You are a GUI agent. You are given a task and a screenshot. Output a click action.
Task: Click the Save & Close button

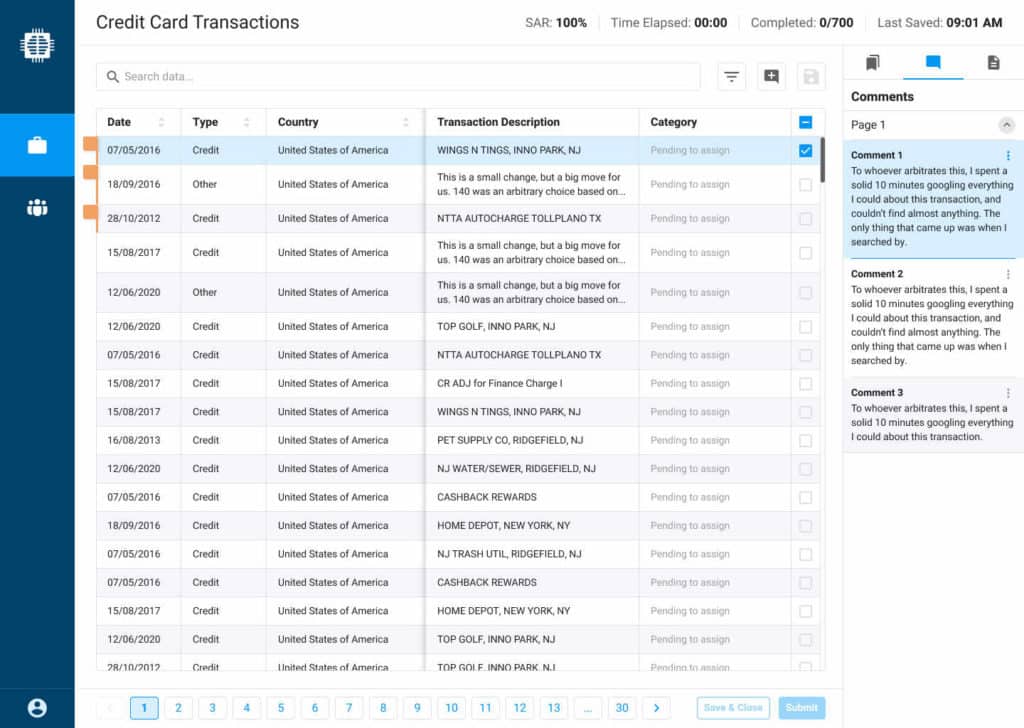[733, 708]
